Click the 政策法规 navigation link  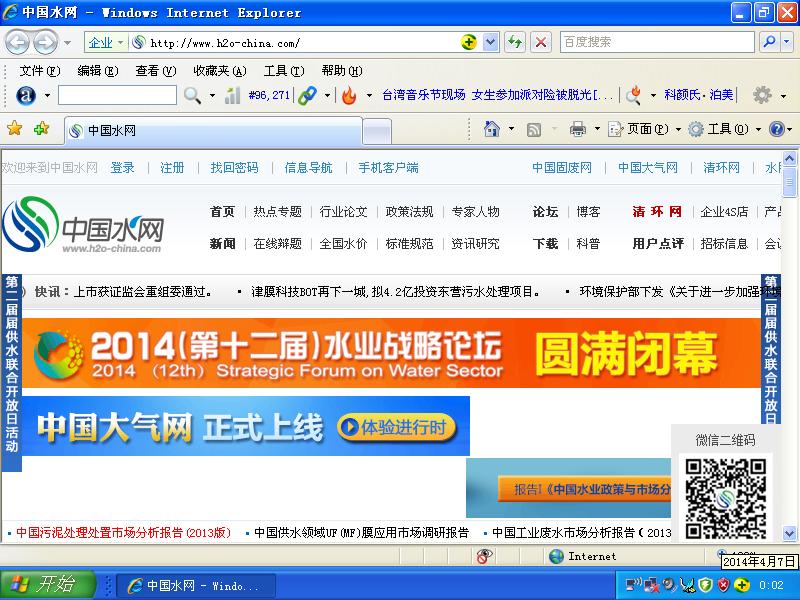(409, 212)
